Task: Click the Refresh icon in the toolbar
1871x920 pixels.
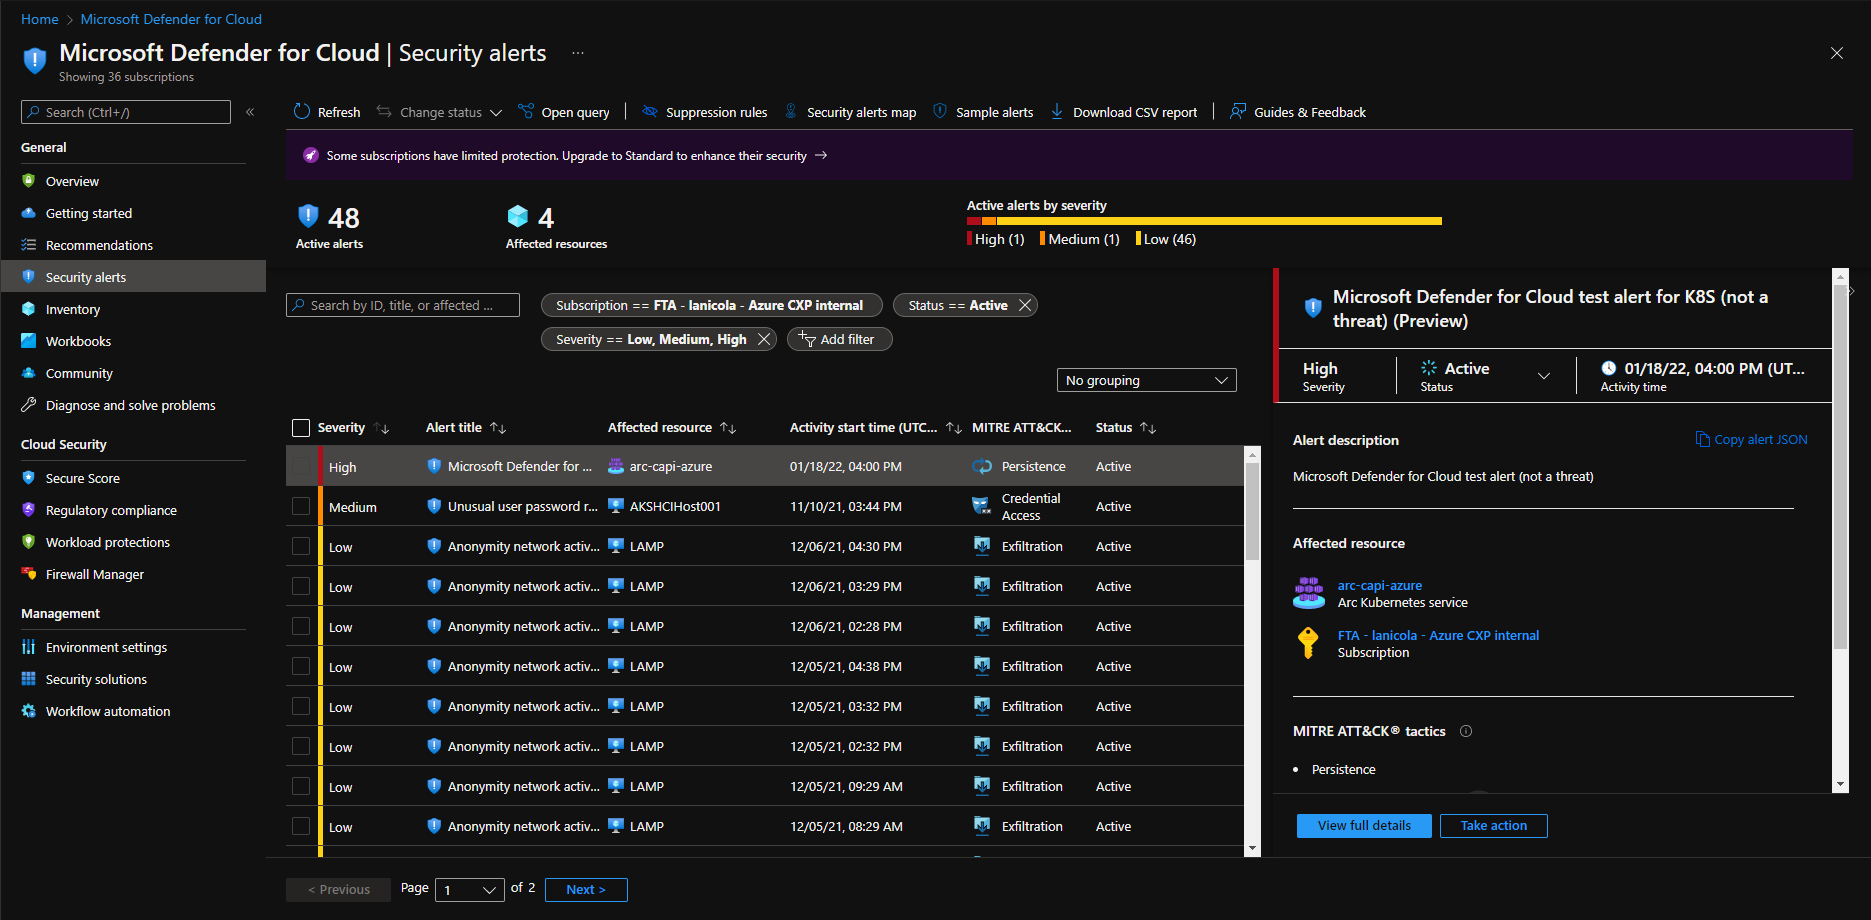Action: [x=302, y=112]
